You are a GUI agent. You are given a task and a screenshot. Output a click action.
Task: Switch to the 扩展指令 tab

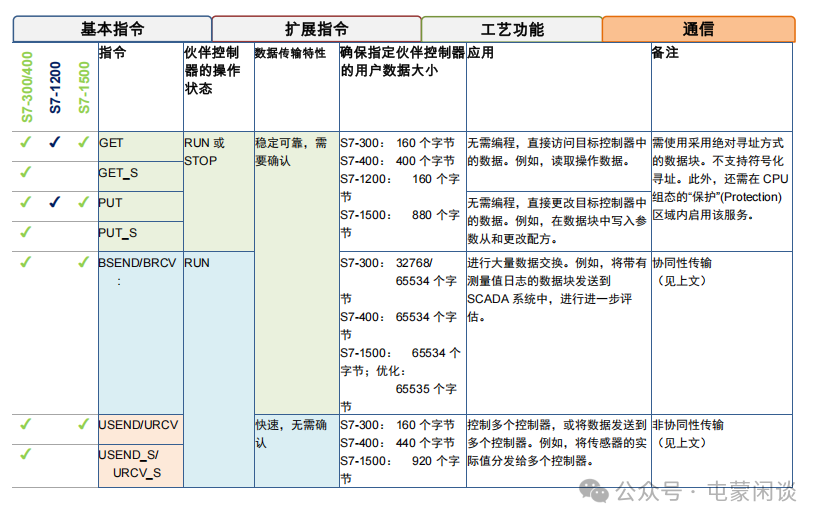pyautogui.click(x=316, y=29)
